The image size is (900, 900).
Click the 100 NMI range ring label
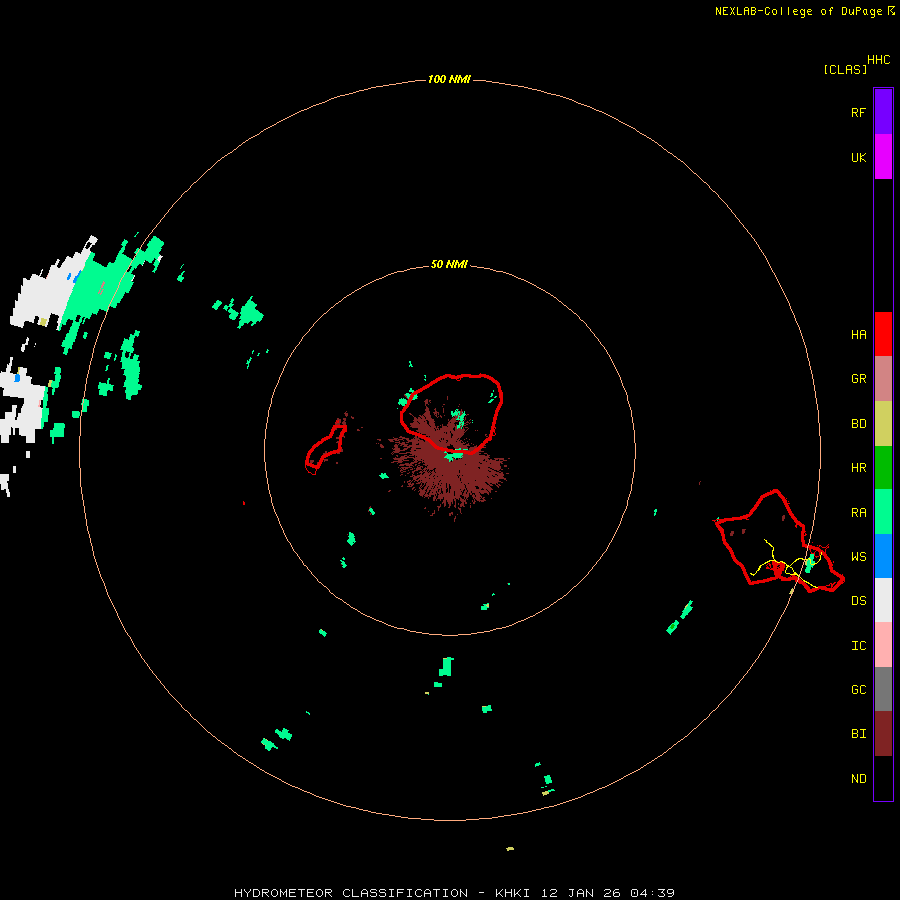click(x=449, y=79)
